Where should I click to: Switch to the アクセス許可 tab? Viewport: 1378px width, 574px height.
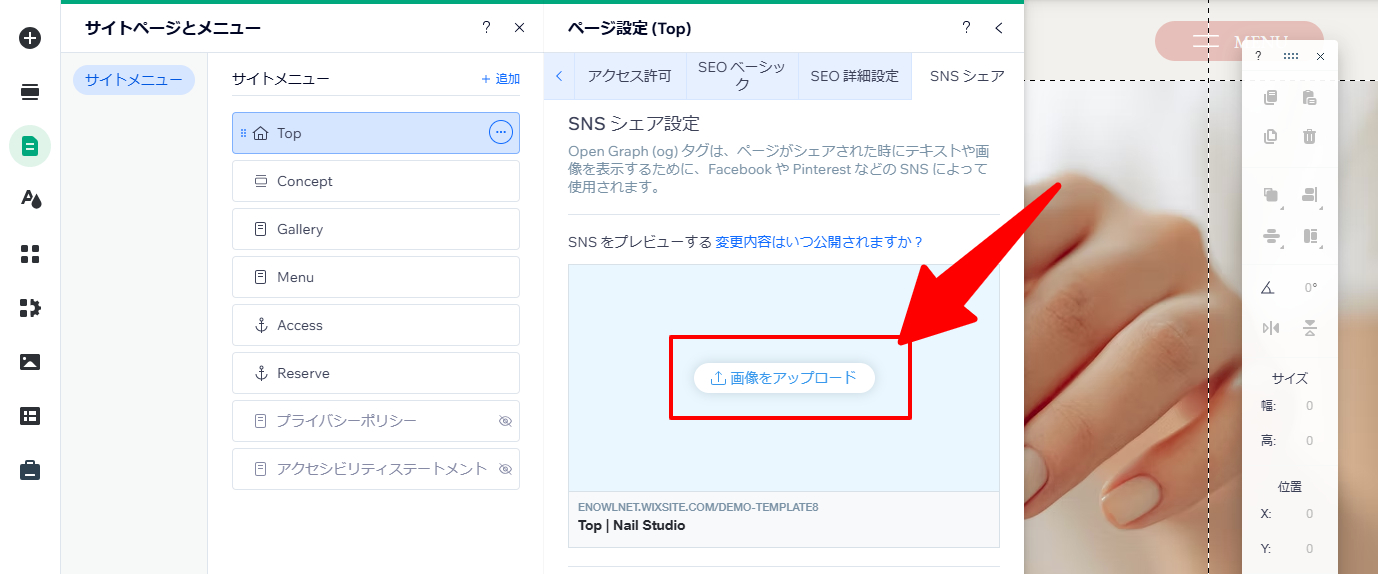(x=629, y=76)
